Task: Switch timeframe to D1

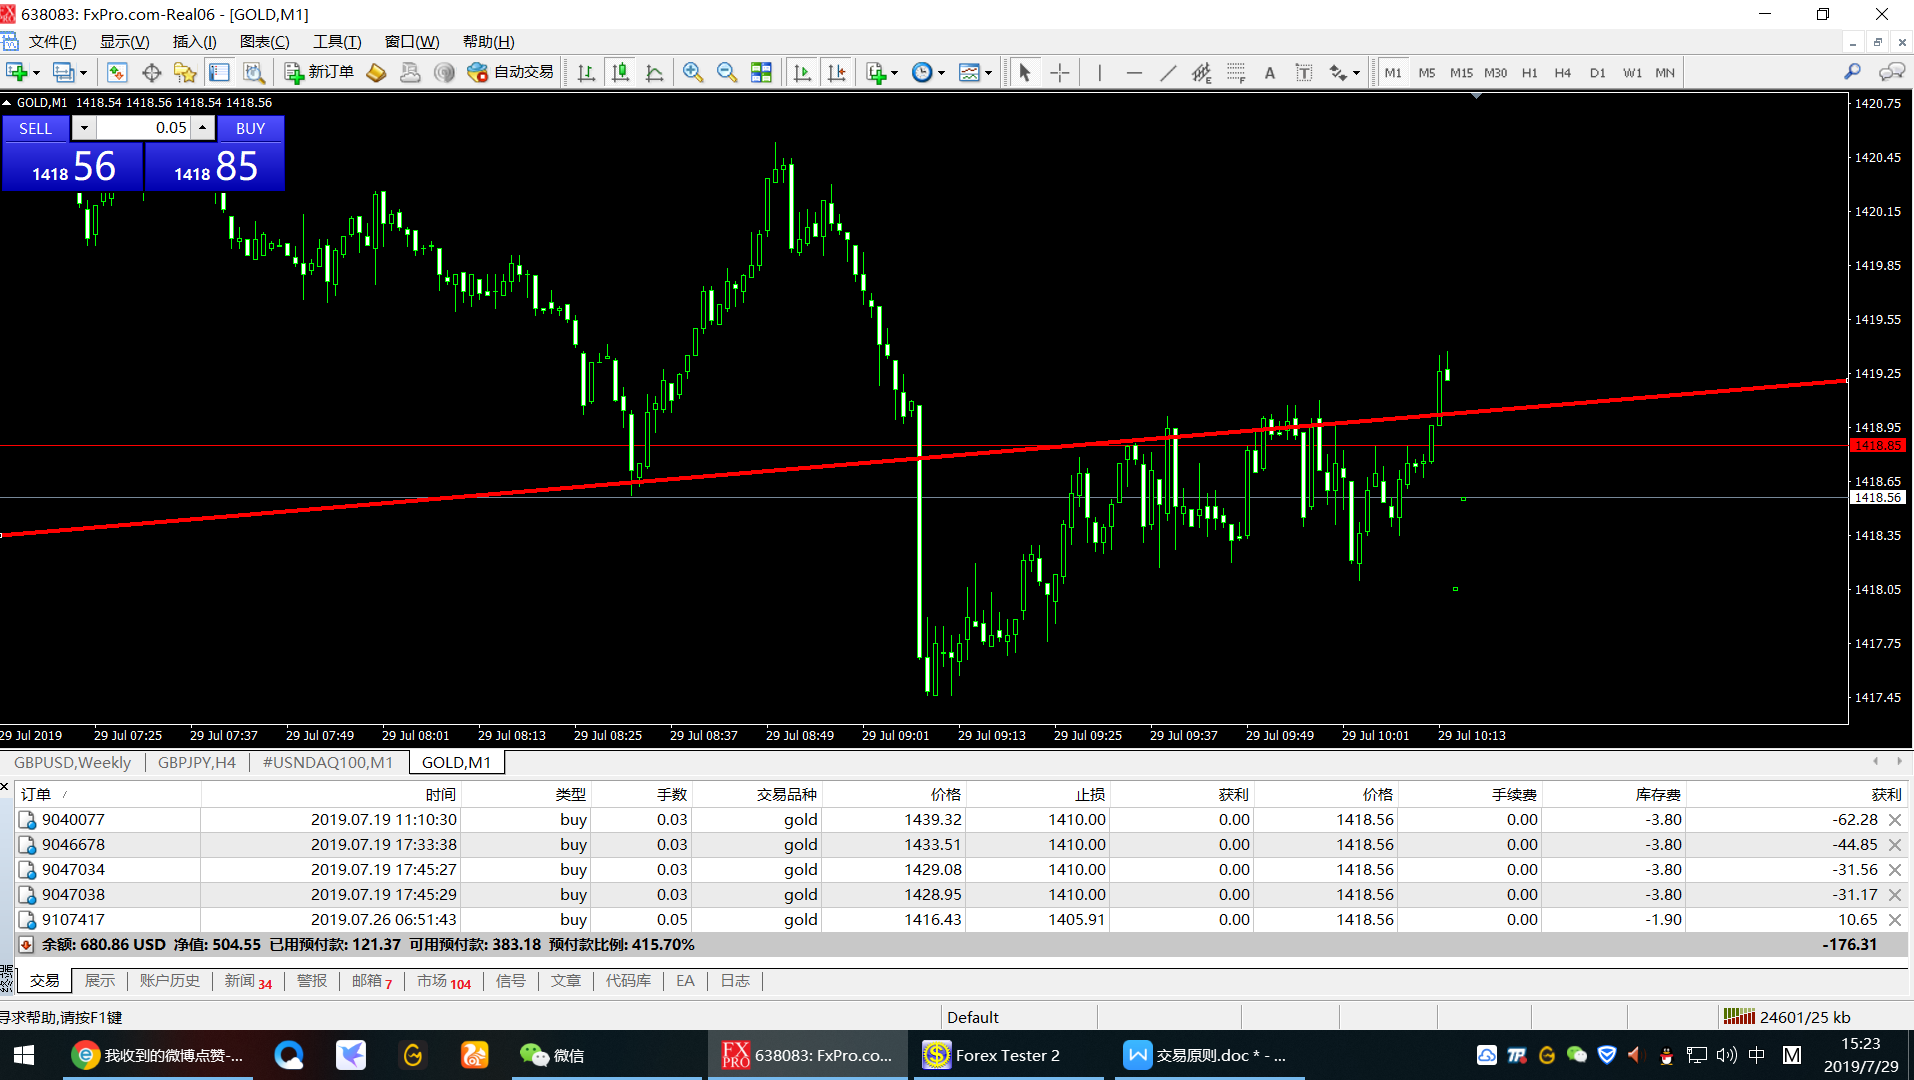Action: coord(1597,72)
